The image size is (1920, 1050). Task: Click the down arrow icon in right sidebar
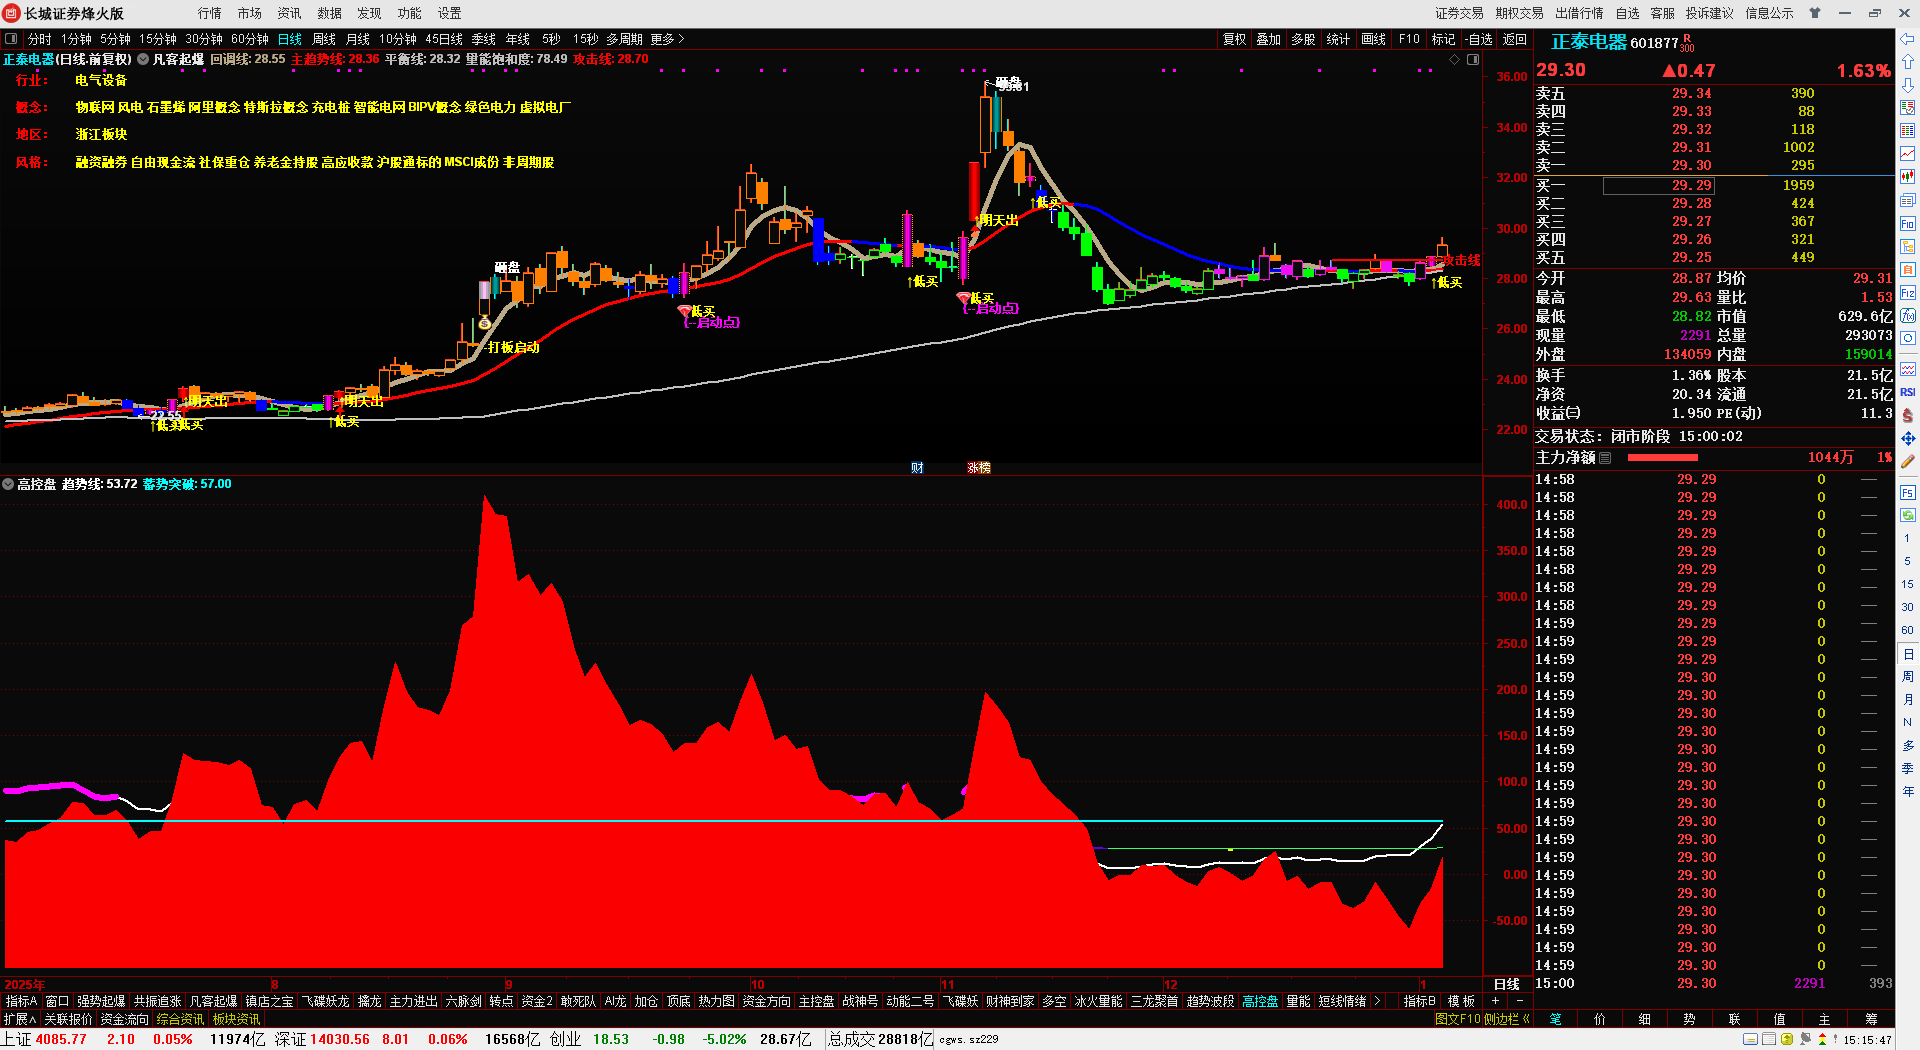coord(1908,85)
